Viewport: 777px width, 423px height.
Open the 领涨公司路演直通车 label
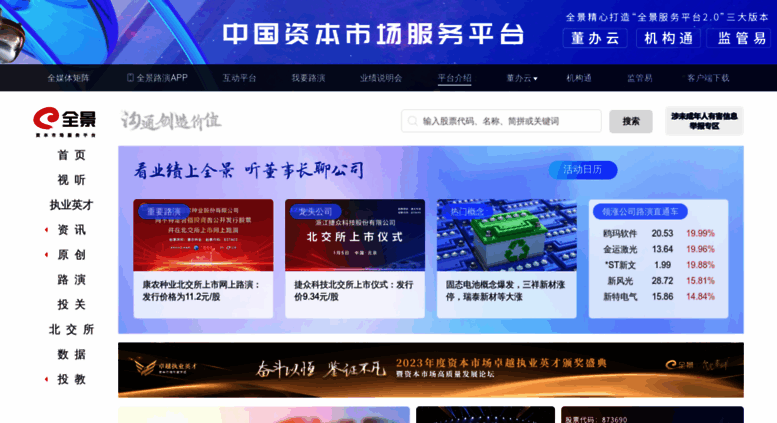[x=640, y=212]
